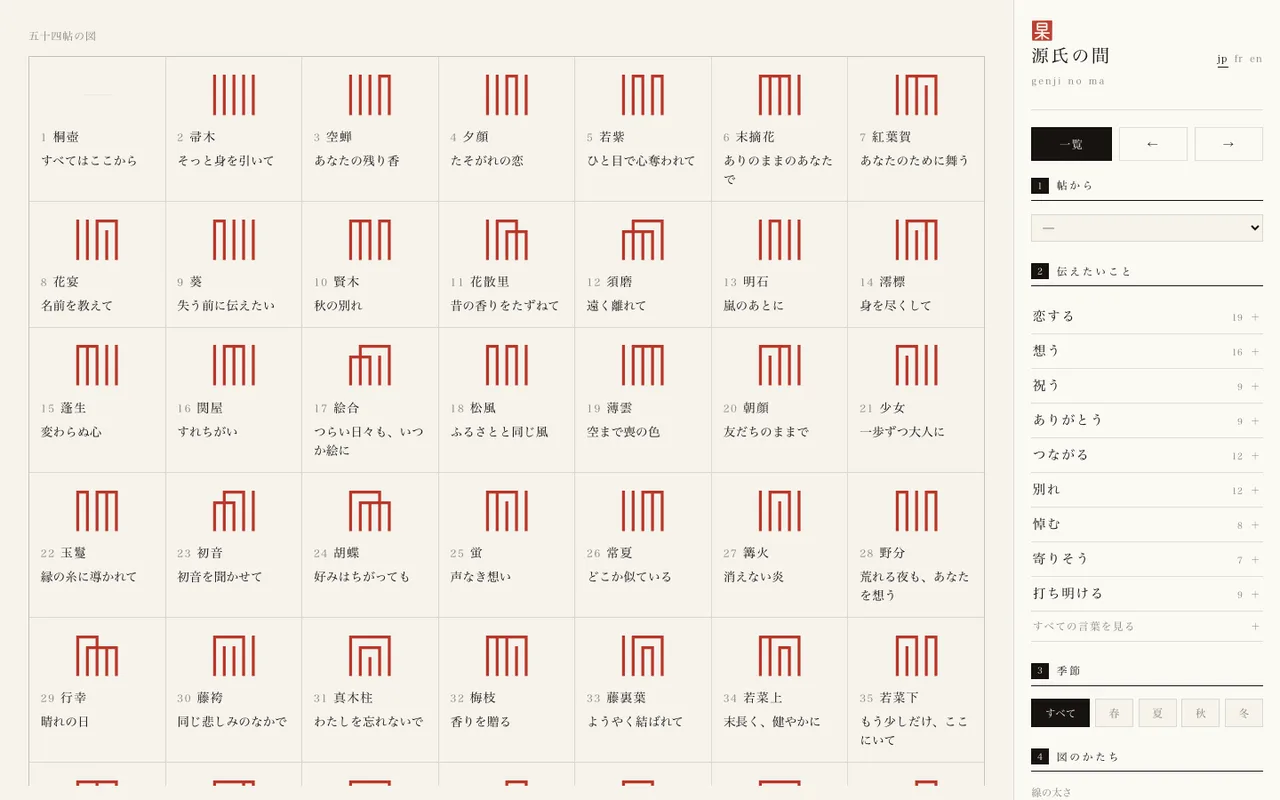1280x800 pixels.
Task: Click the Genji-mon crest above 松風
Action: [506, 365]
